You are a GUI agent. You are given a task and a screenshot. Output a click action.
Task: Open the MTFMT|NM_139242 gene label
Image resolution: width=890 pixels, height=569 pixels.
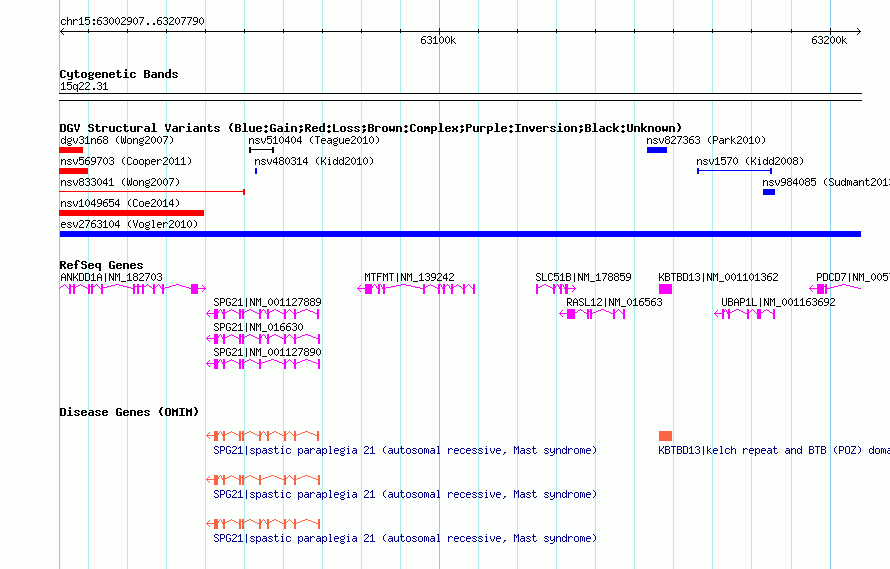pos(409,277)
